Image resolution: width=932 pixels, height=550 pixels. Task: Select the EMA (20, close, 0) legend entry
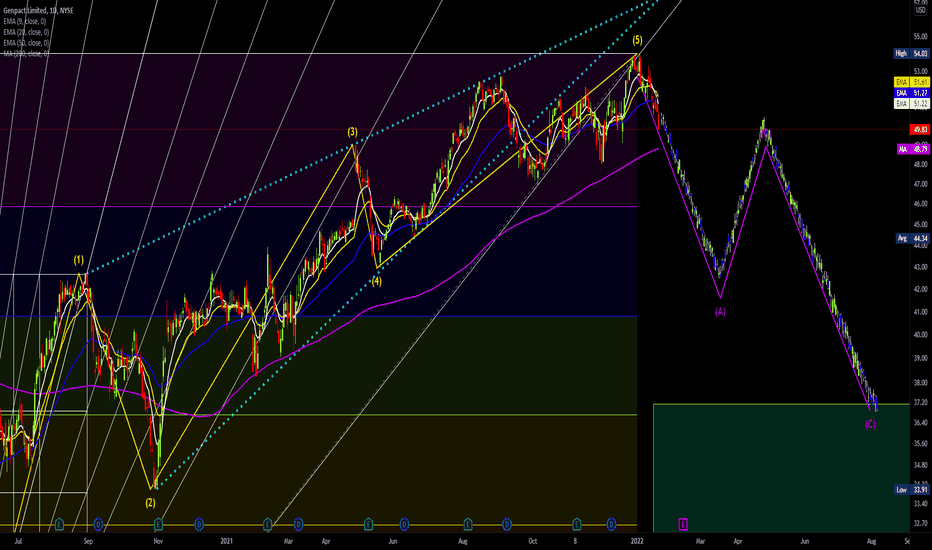(x=26, y=32)
